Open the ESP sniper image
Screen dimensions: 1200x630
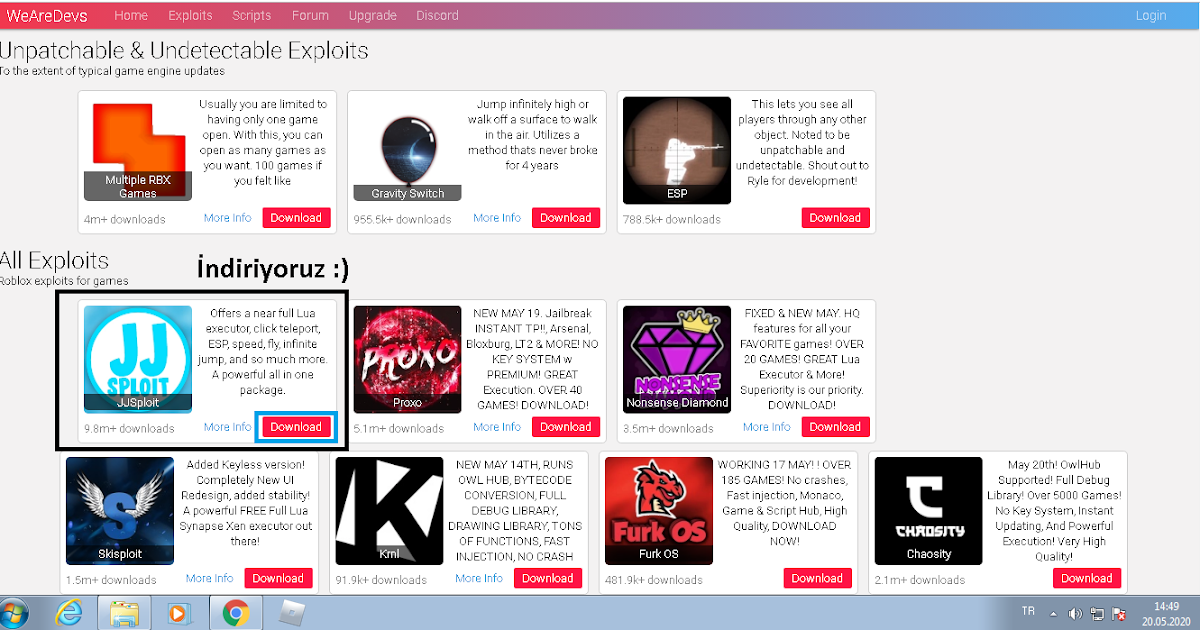coord(677,150)
